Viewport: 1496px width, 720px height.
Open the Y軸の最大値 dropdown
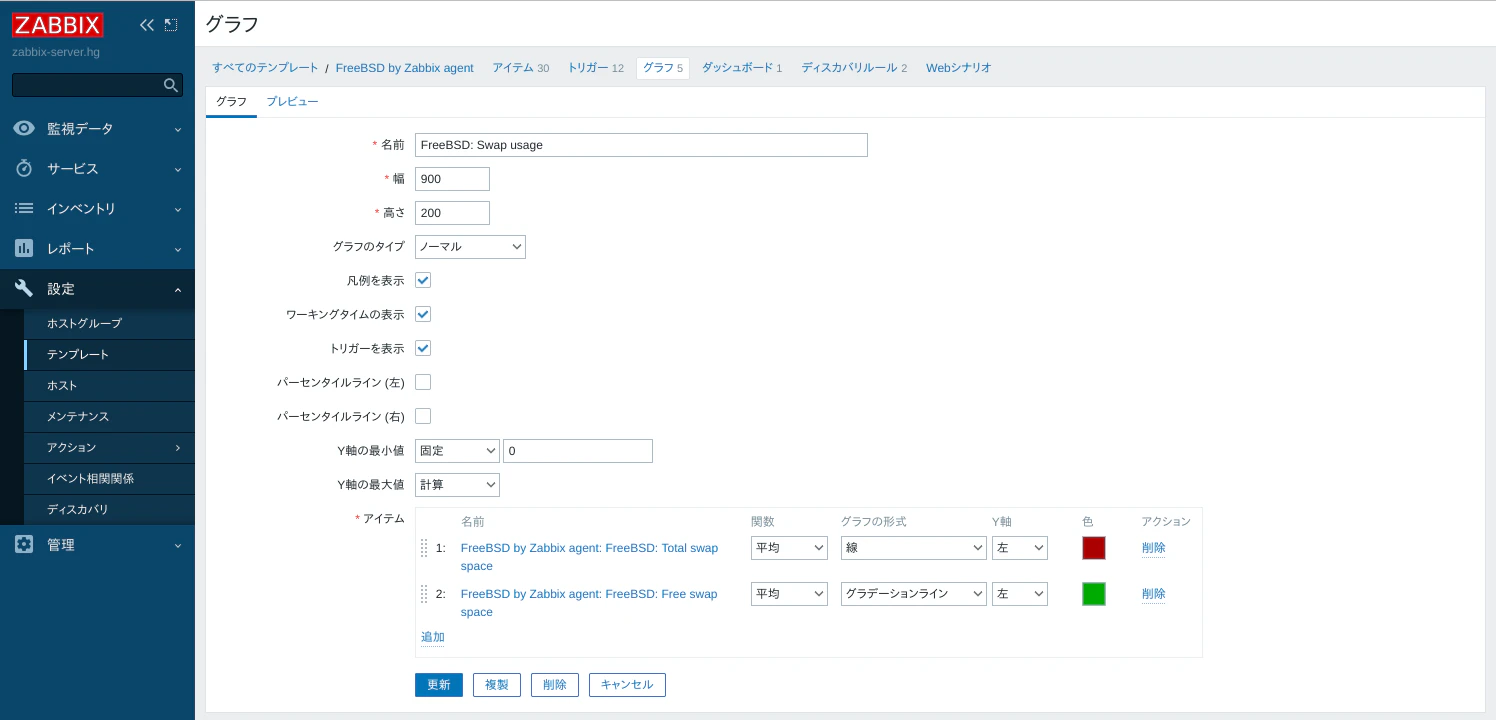pos(457,485)
